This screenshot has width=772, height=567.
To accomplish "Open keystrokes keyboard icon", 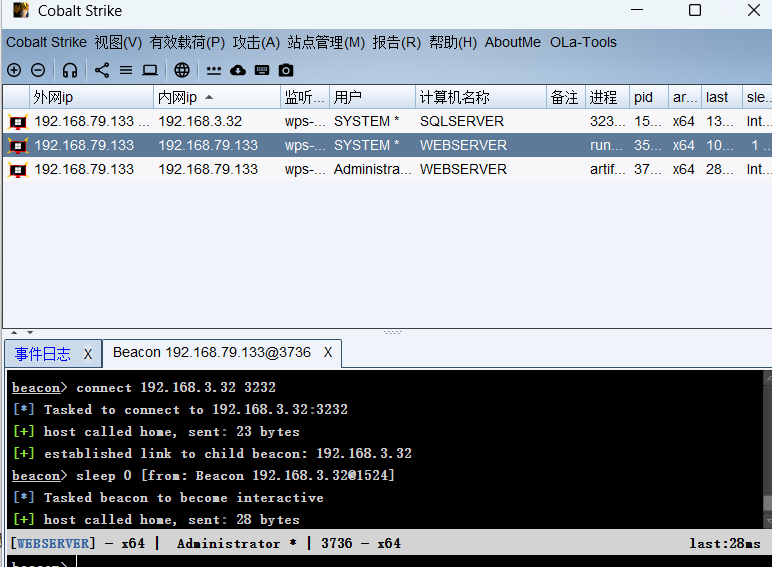I will point(262,70).
